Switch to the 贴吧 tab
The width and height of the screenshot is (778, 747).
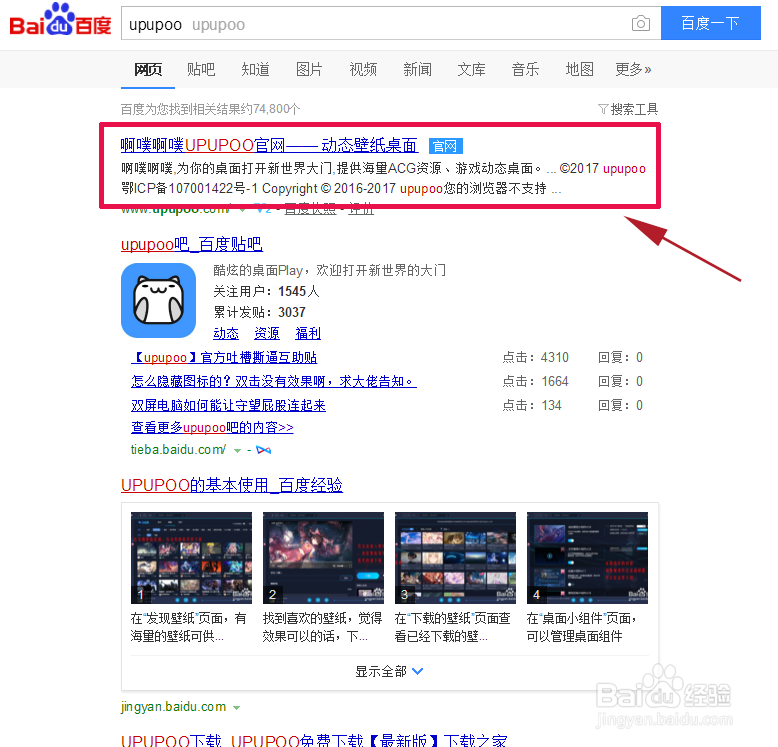[x=201, y=69]
